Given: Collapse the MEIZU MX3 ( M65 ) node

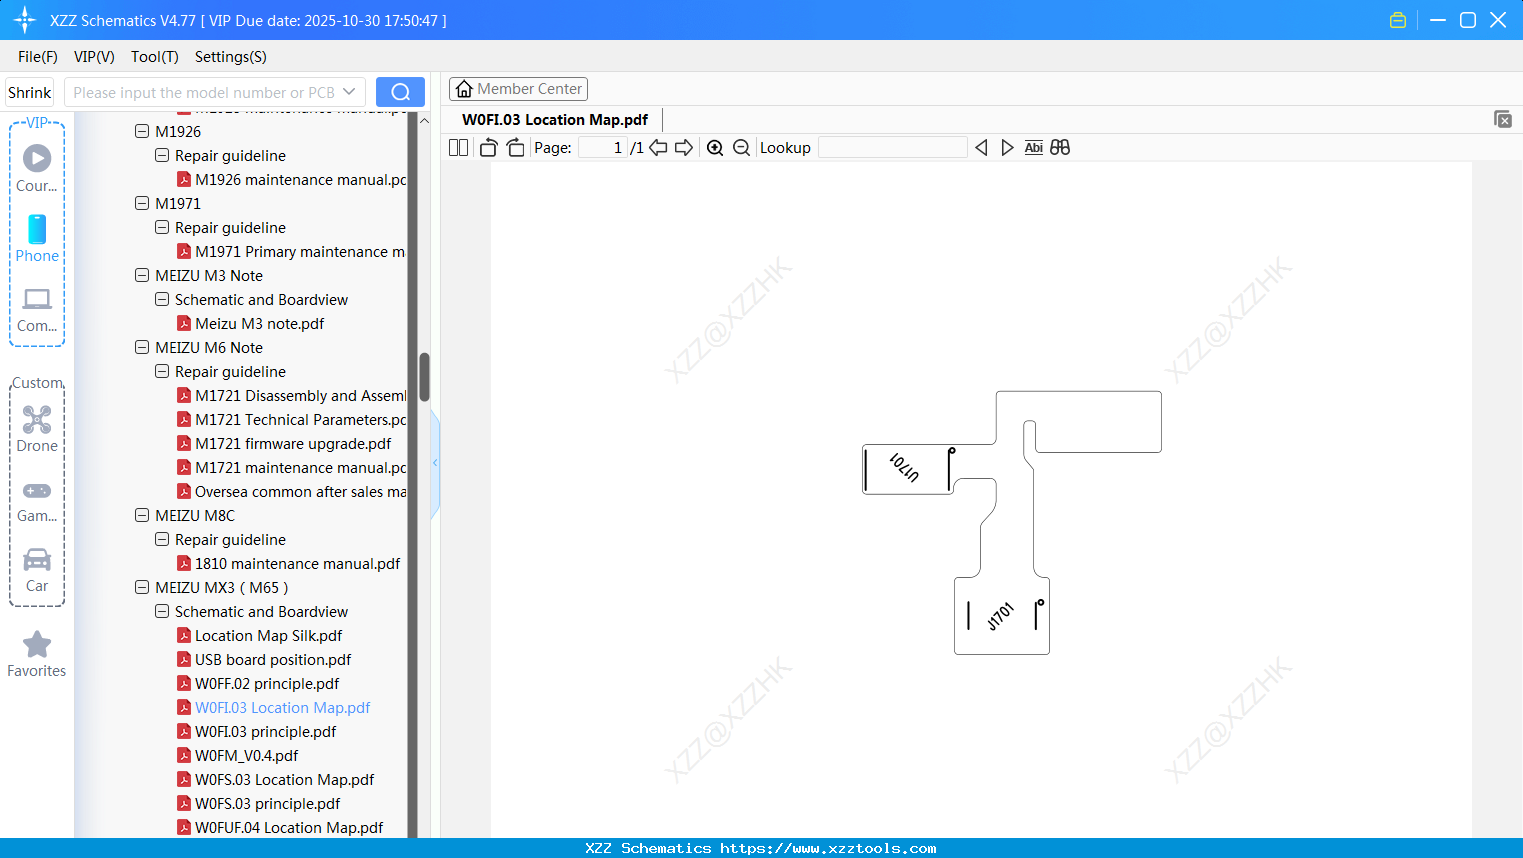Looking at the screenshot, I should tap(141, 587).
